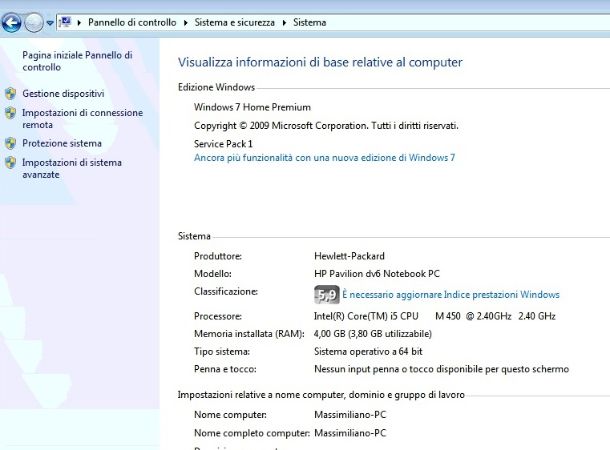Click shield icon beside Impostazioni di connessione remota

[11, 113]
